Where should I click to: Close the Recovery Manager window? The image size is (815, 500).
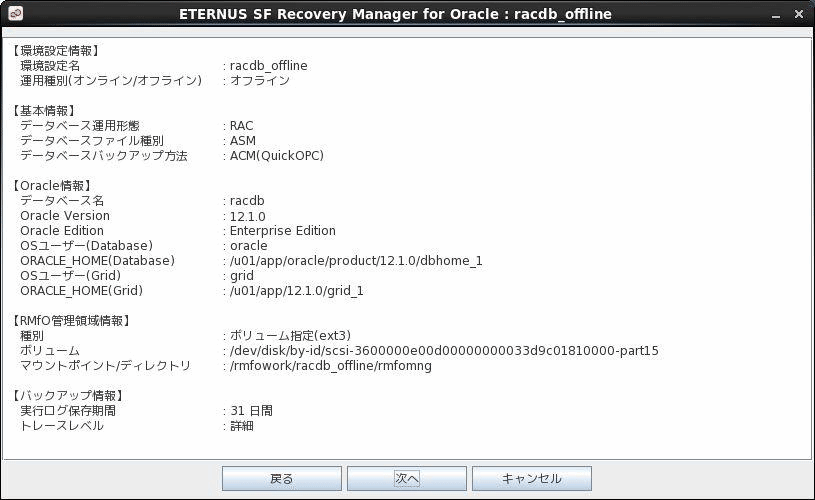799,14
